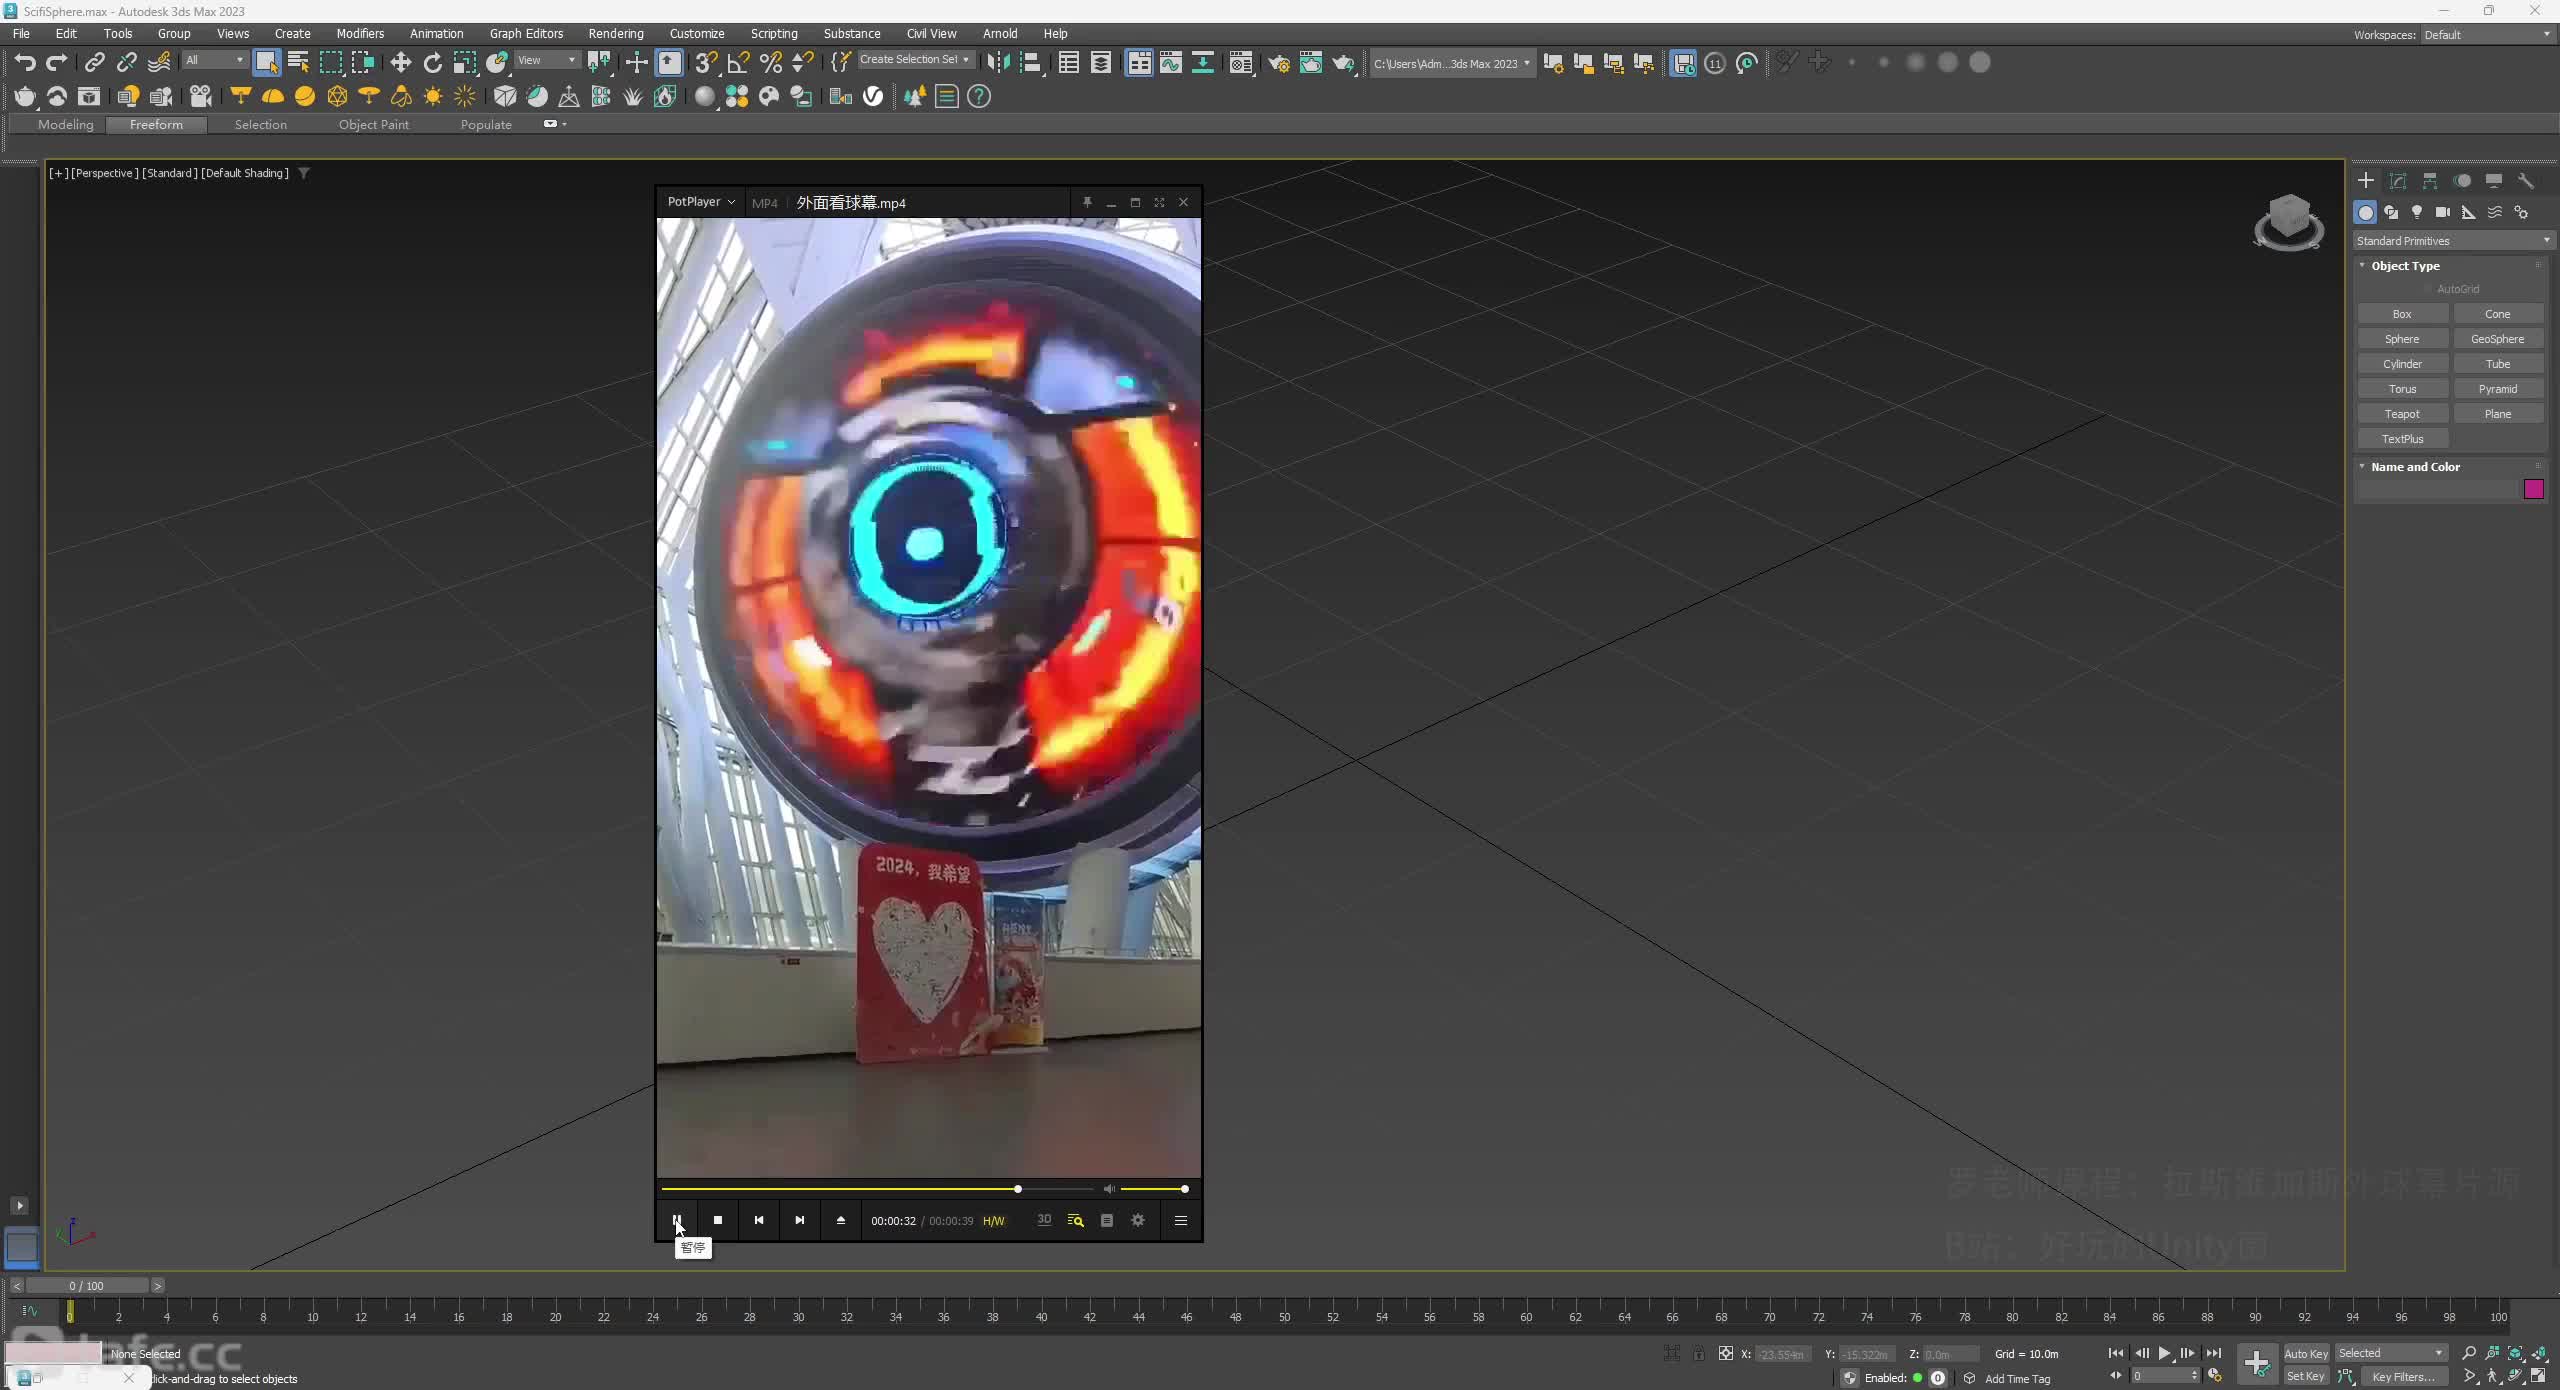The width and height of the screenshot is (2560, 1390).
Task: Open the Compact Material Editor sphere icon
Action: click(704, 96)
